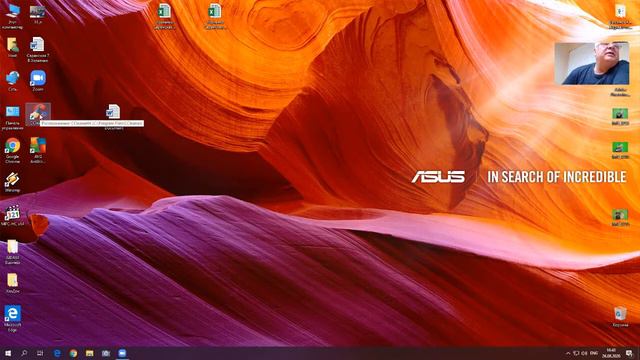Open the Корзина recycle bin icon

click(x=620, y=317)
